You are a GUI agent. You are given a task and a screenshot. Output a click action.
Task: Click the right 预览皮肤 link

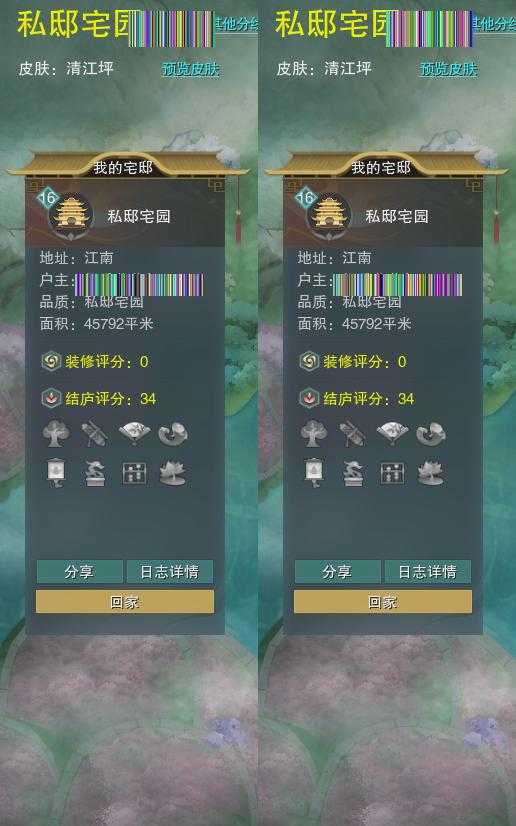pyautogui.click(x=449, y=69)
